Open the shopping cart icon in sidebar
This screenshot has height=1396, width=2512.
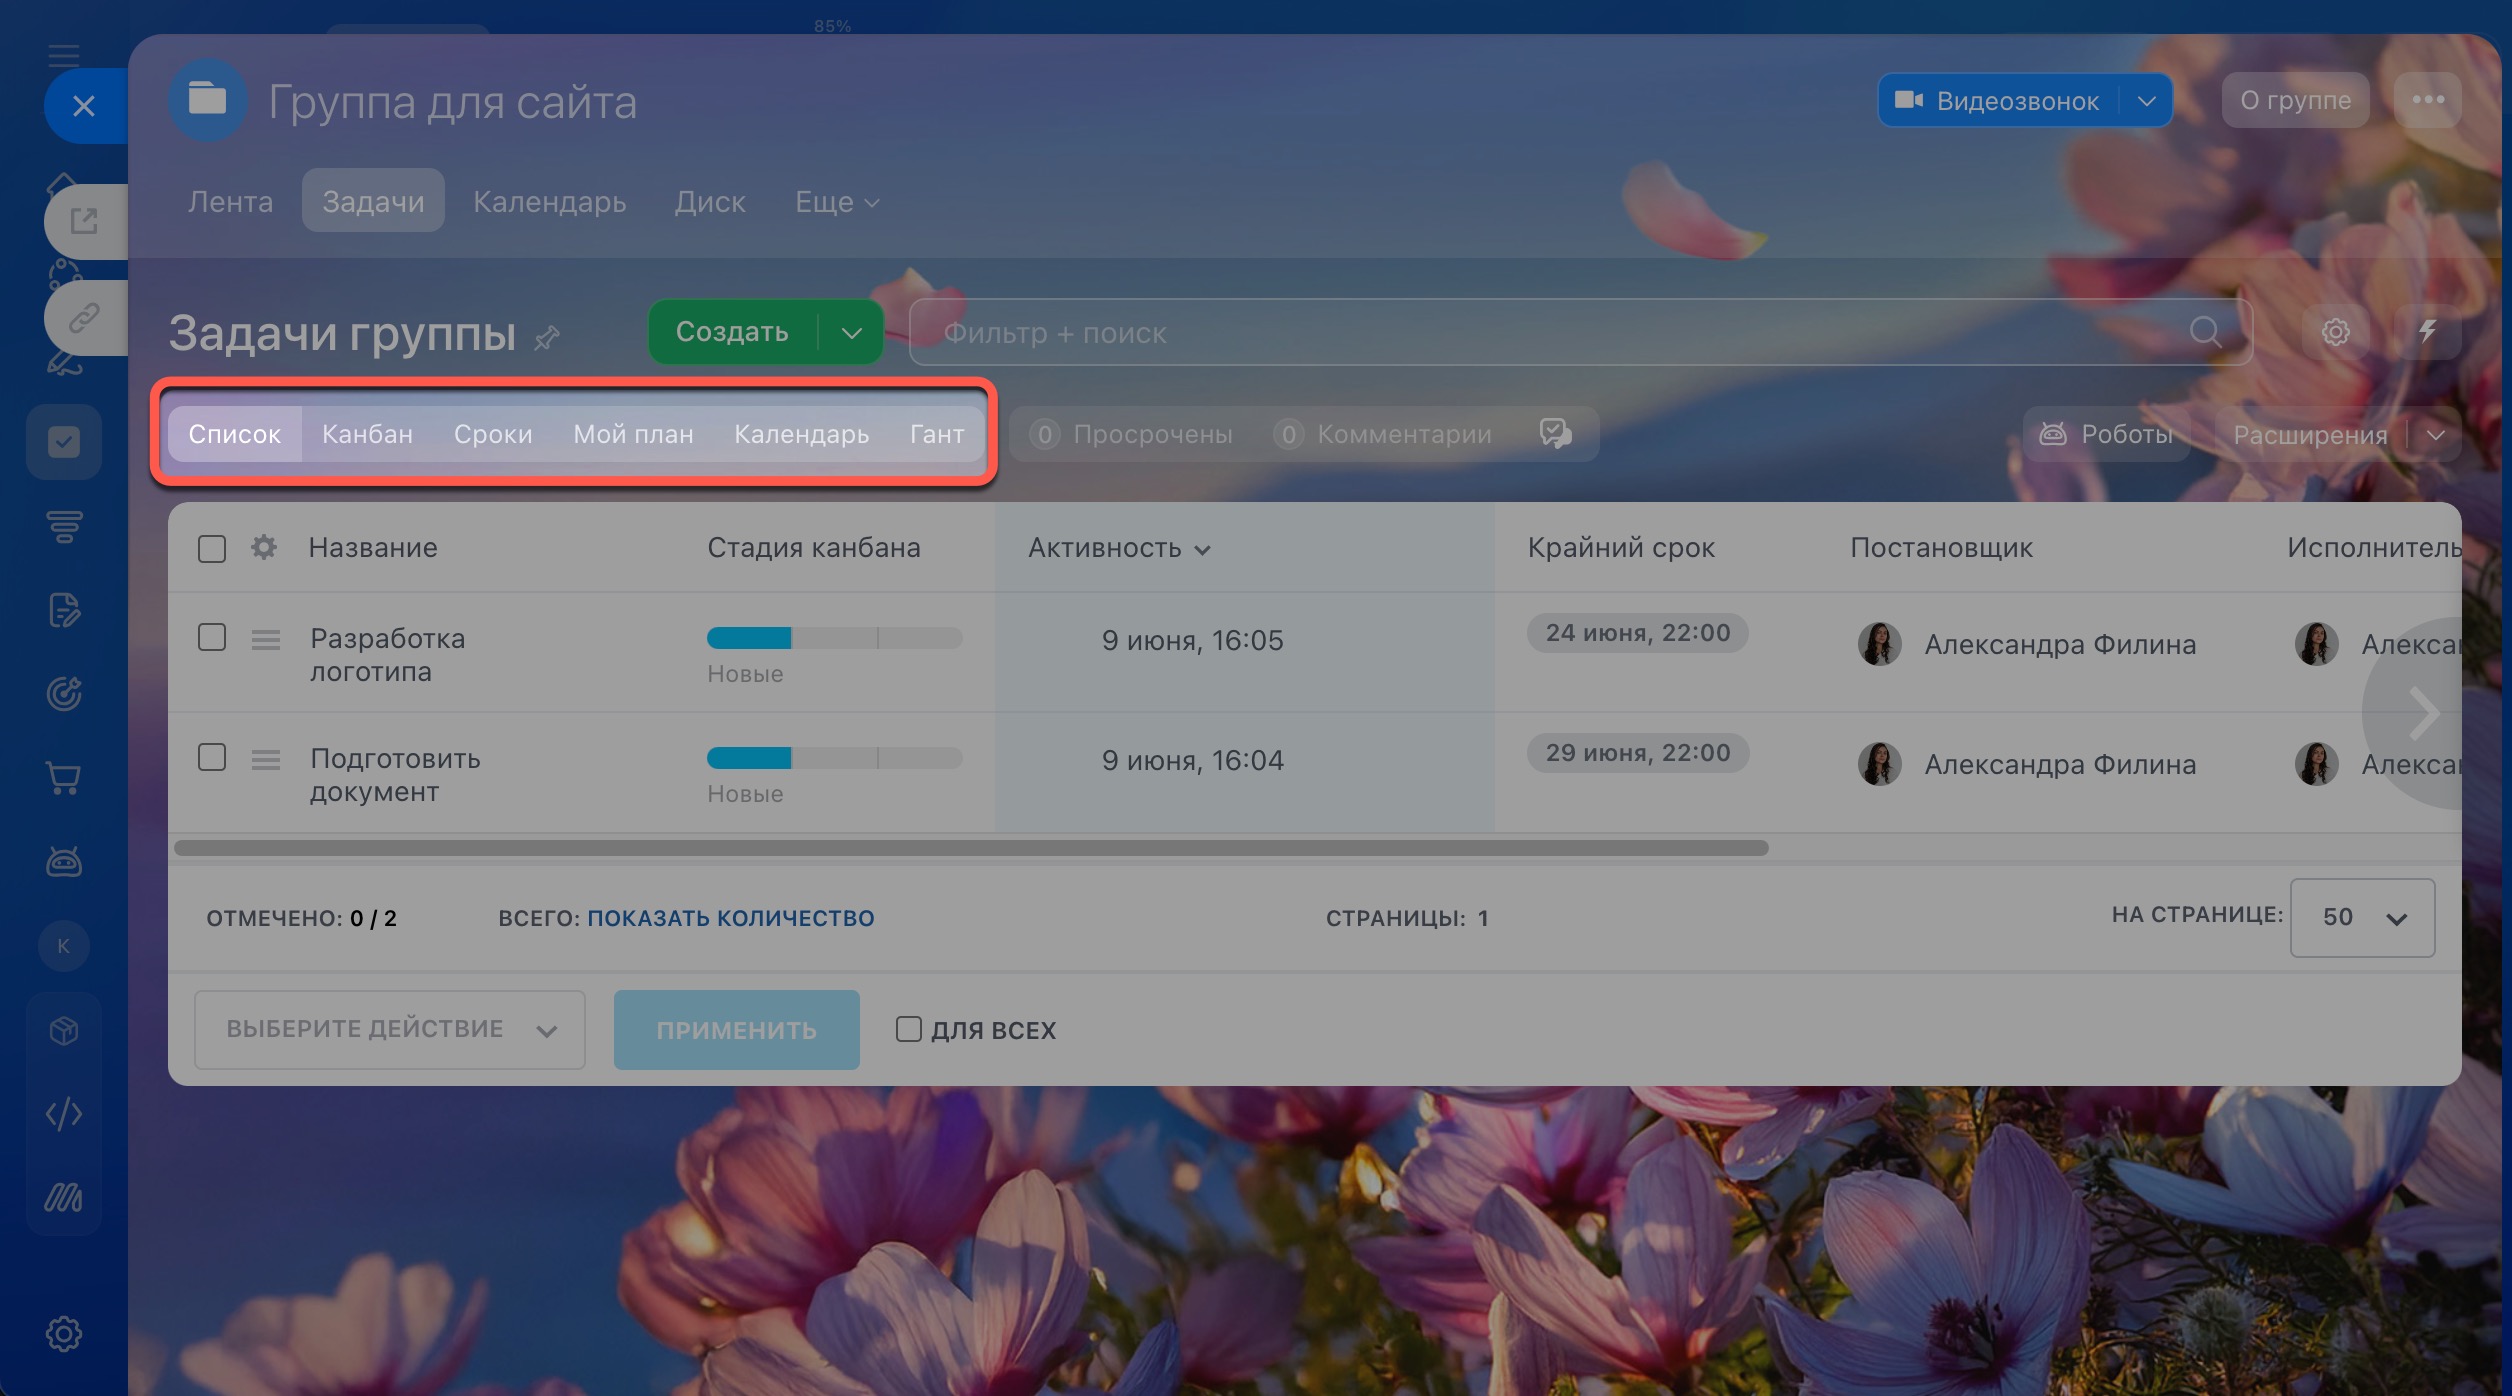(64, 778)
